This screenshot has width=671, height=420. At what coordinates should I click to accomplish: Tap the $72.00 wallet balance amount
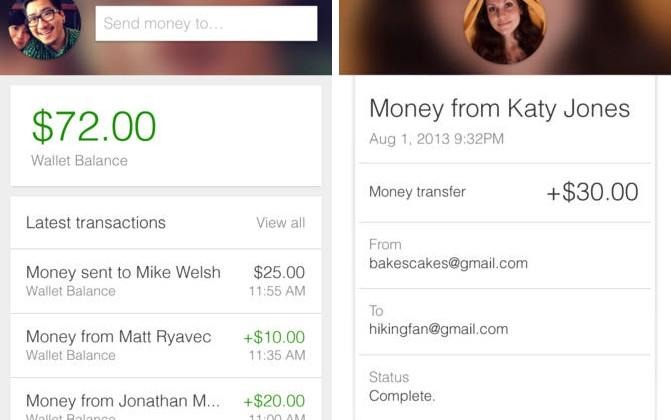click(x=94, y=126)
